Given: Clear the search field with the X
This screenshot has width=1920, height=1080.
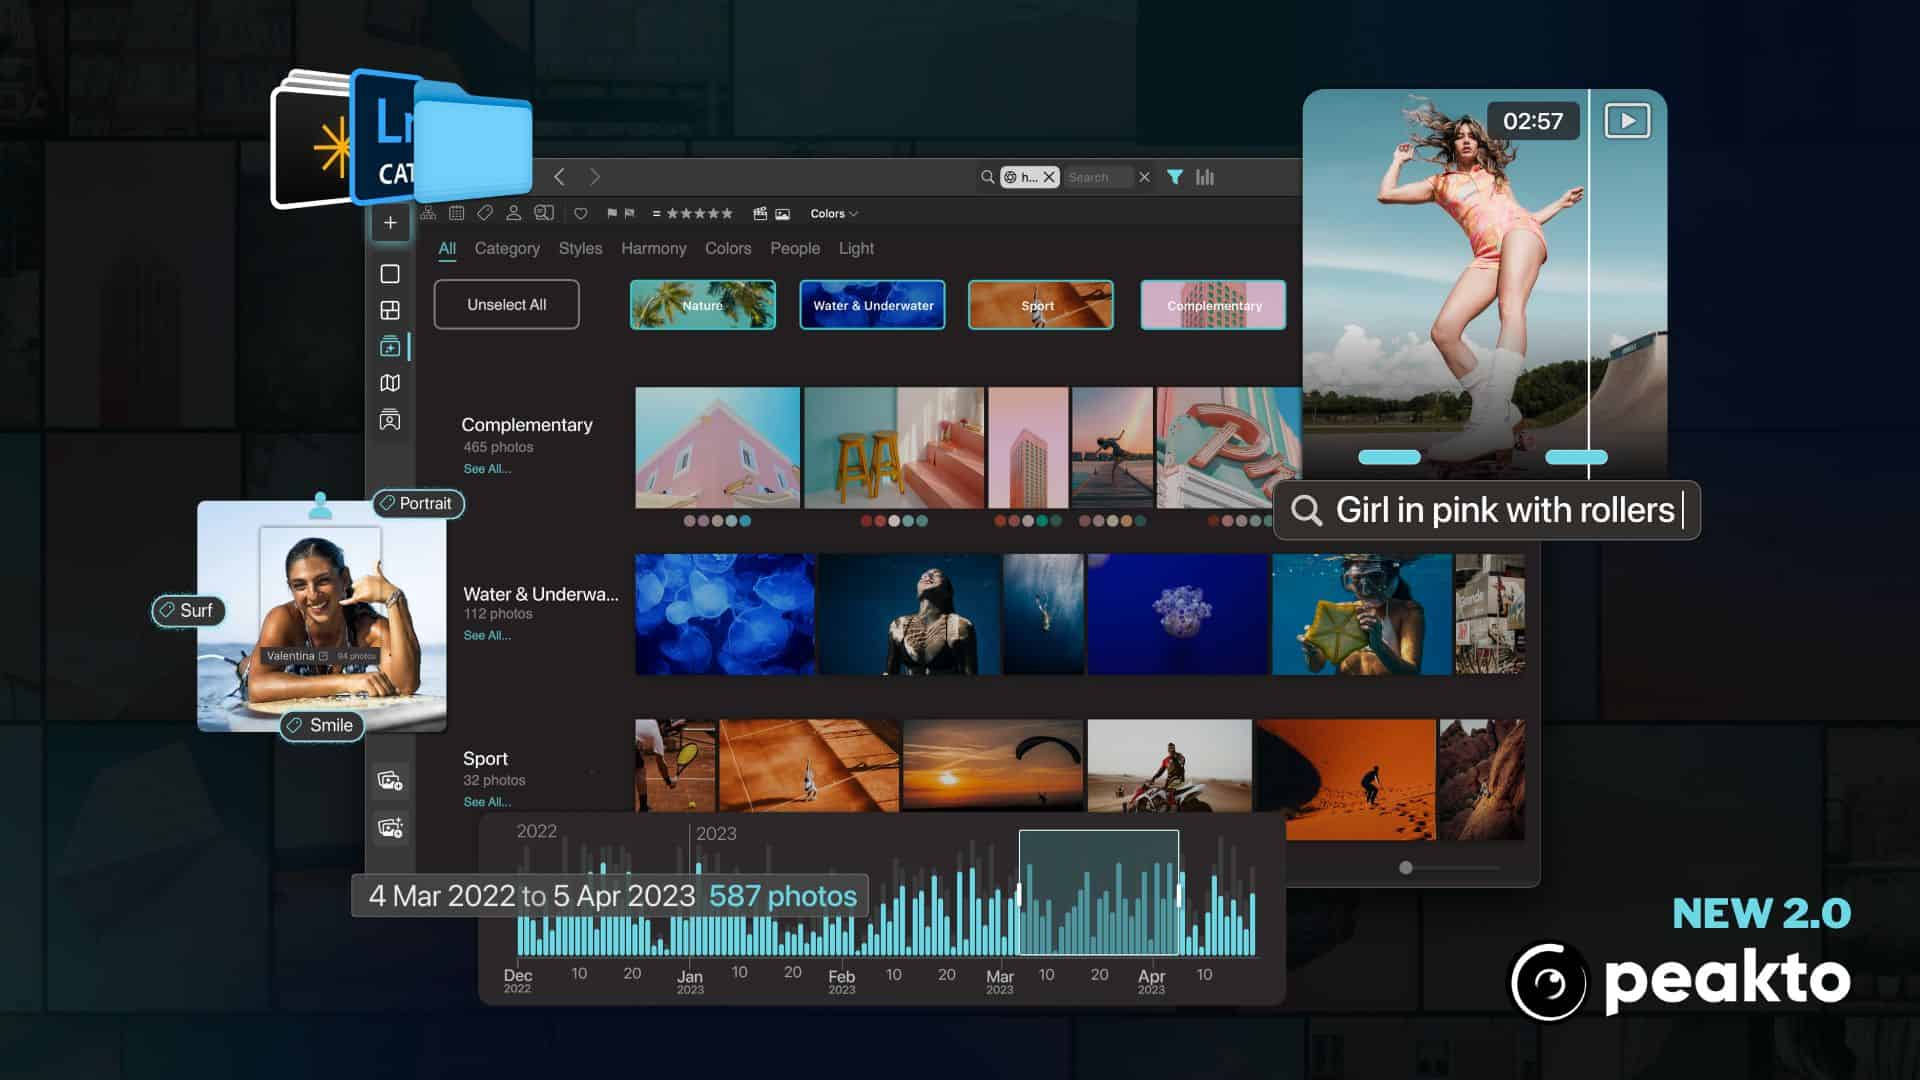Looking at the screenshot, I should pos(1144,177).
